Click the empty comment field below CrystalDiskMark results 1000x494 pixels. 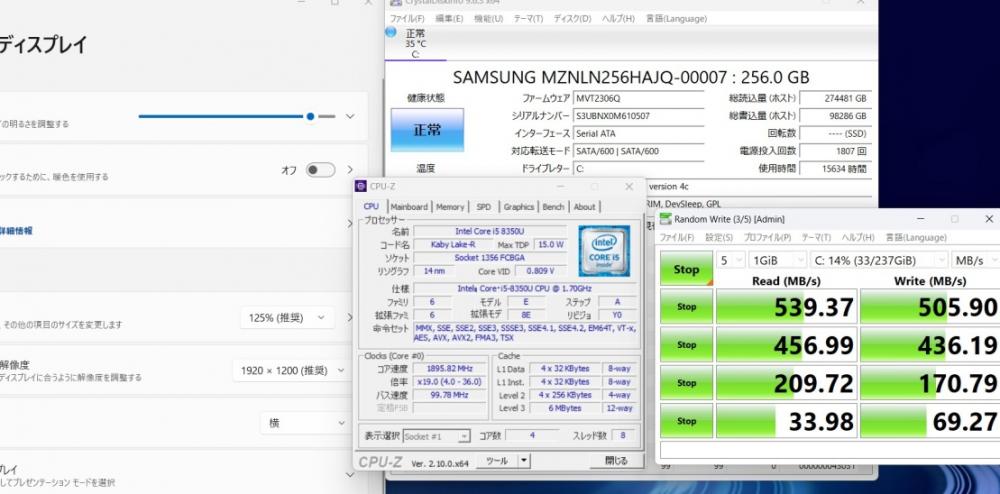[830, 450]
